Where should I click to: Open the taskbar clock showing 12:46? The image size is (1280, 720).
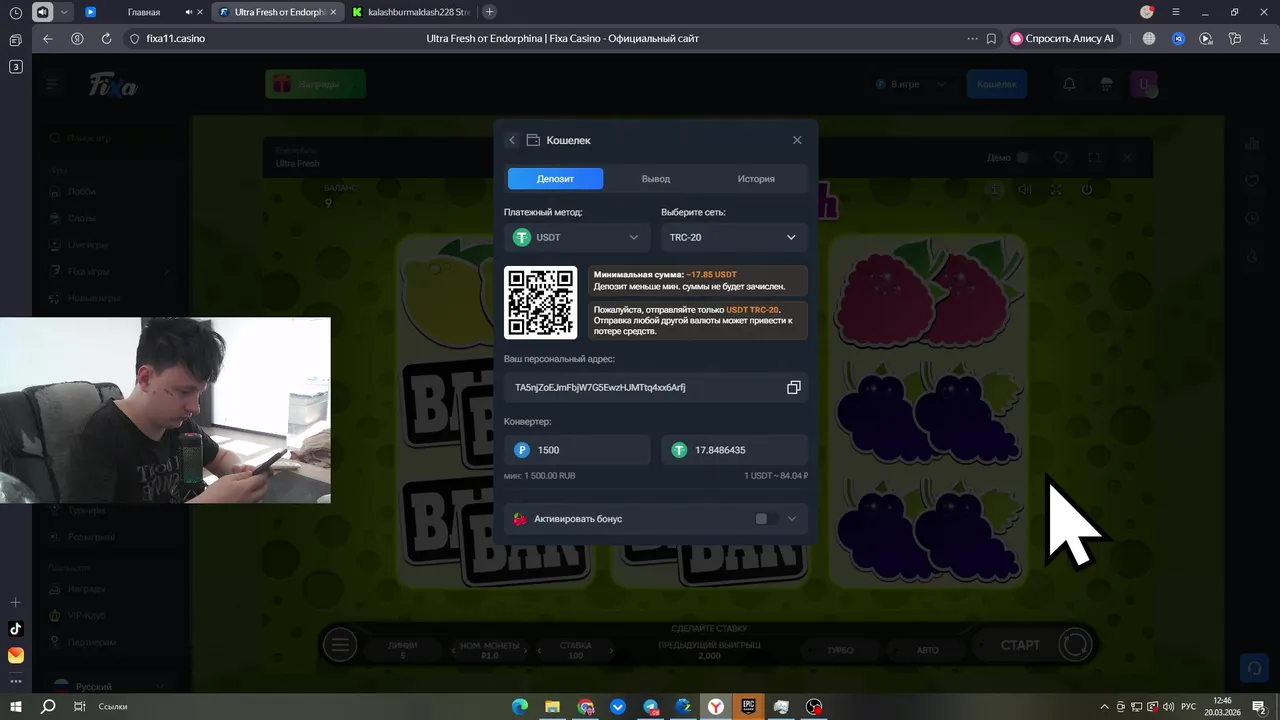(x=1222, y=706)
